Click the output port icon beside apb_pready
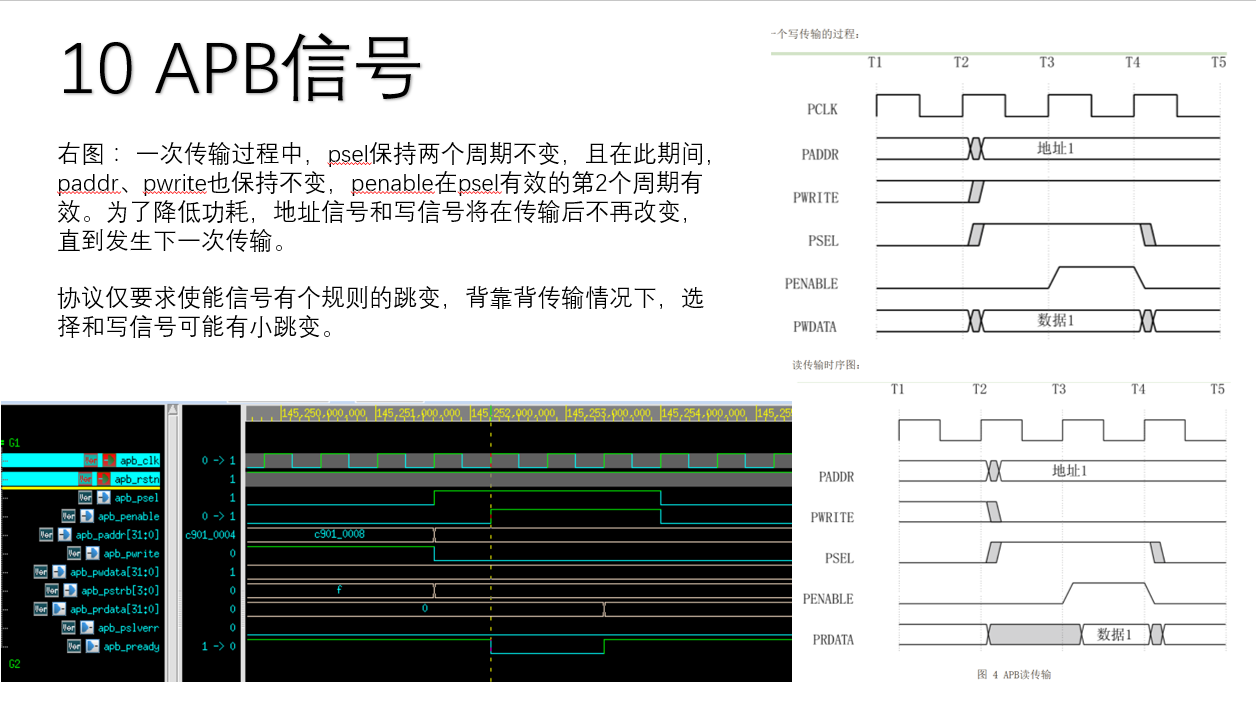This screenshot has height=713, width=1256. tap(91, 645)
